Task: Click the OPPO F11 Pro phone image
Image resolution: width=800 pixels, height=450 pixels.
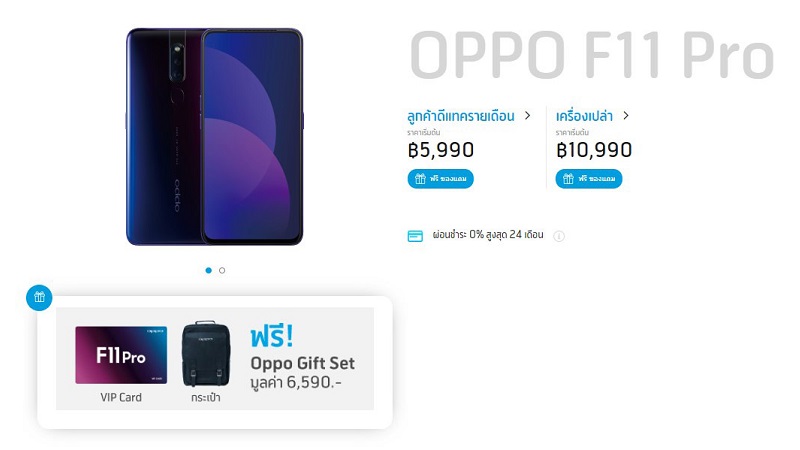Action: coord(215,137)
